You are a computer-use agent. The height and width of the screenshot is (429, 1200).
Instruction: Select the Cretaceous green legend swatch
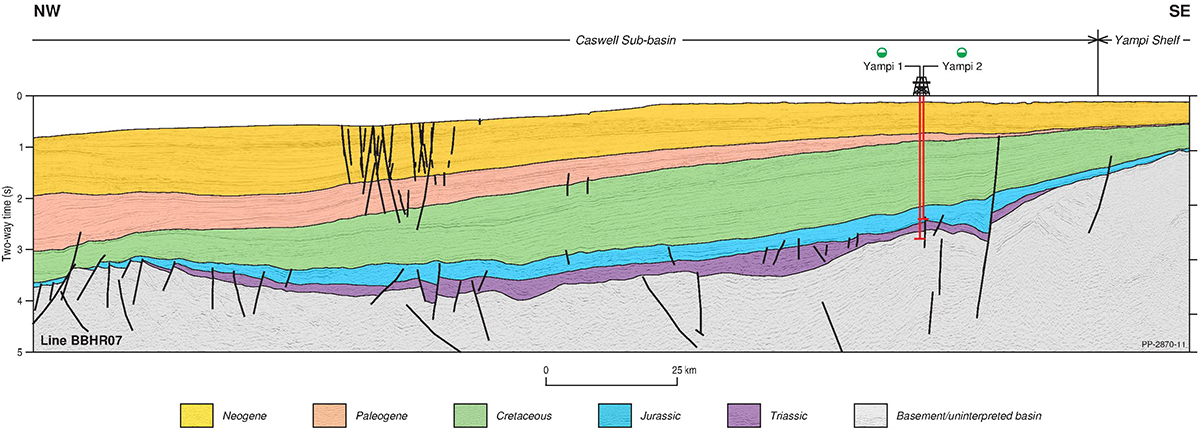point(471,413)
